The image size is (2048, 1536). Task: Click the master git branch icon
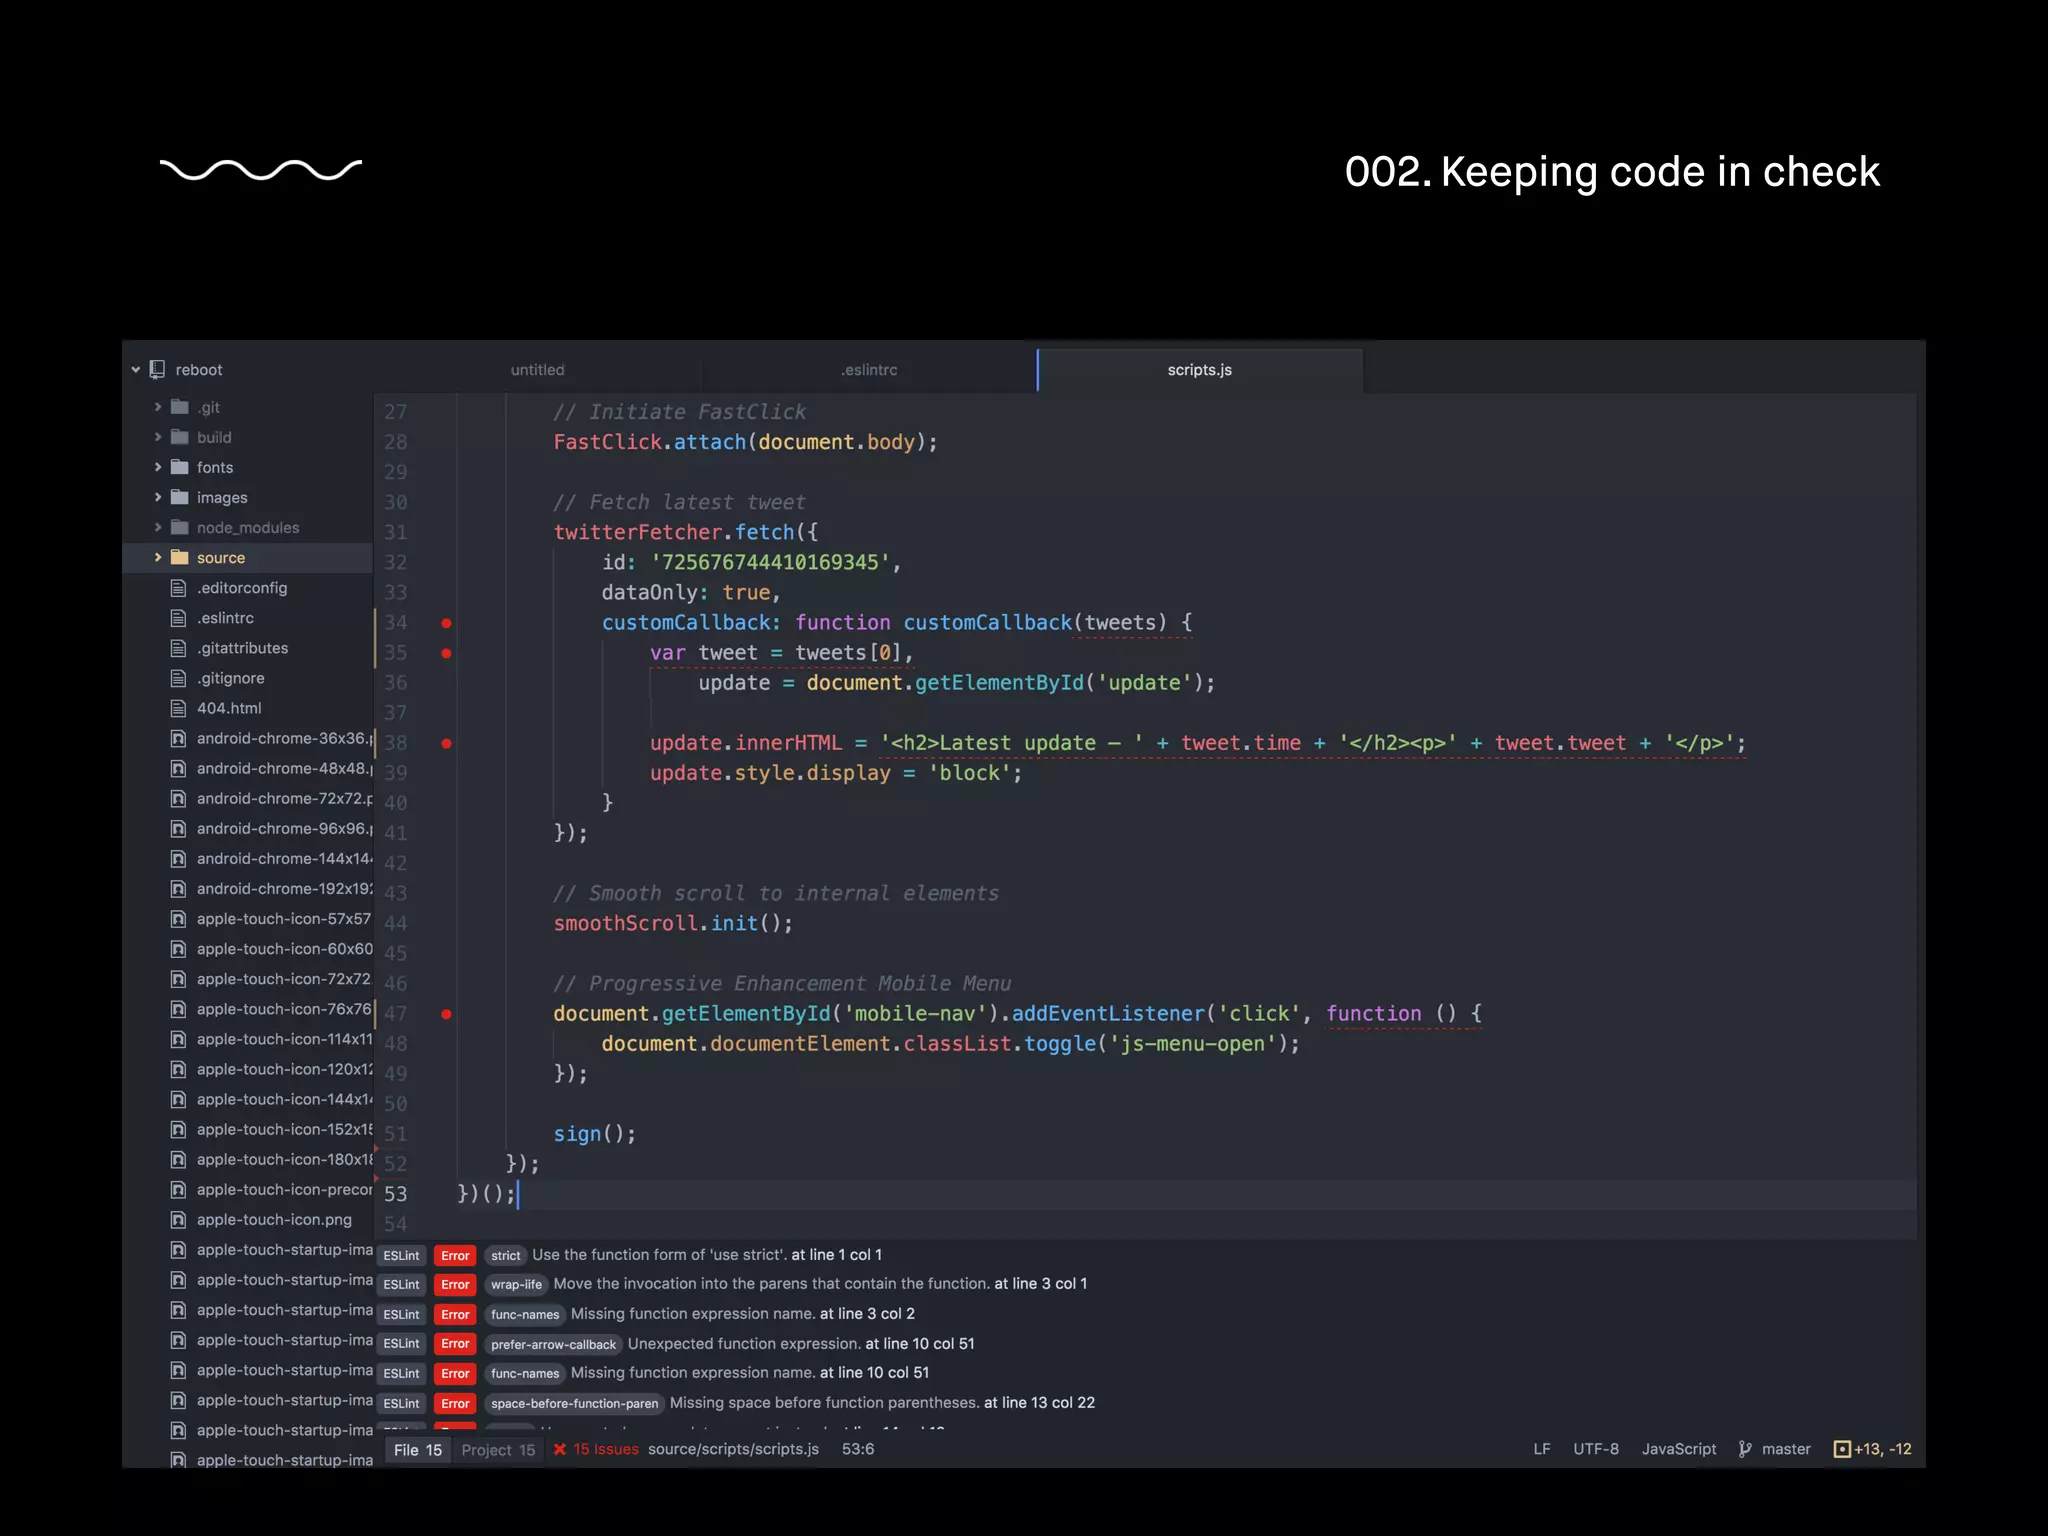click(x=1745, y=1449)
